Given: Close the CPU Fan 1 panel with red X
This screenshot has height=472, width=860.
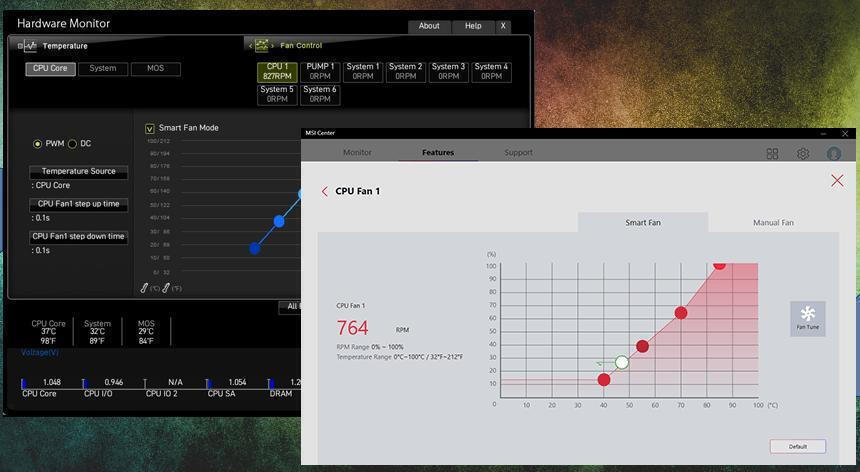Looking at the screenshot, I should click(x=837, y=180).
